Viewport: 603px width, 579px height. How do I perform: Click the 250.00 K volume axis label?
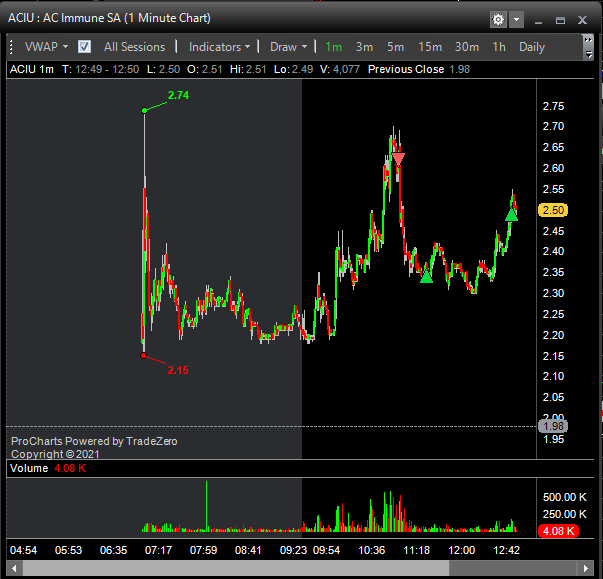(565, 514)
